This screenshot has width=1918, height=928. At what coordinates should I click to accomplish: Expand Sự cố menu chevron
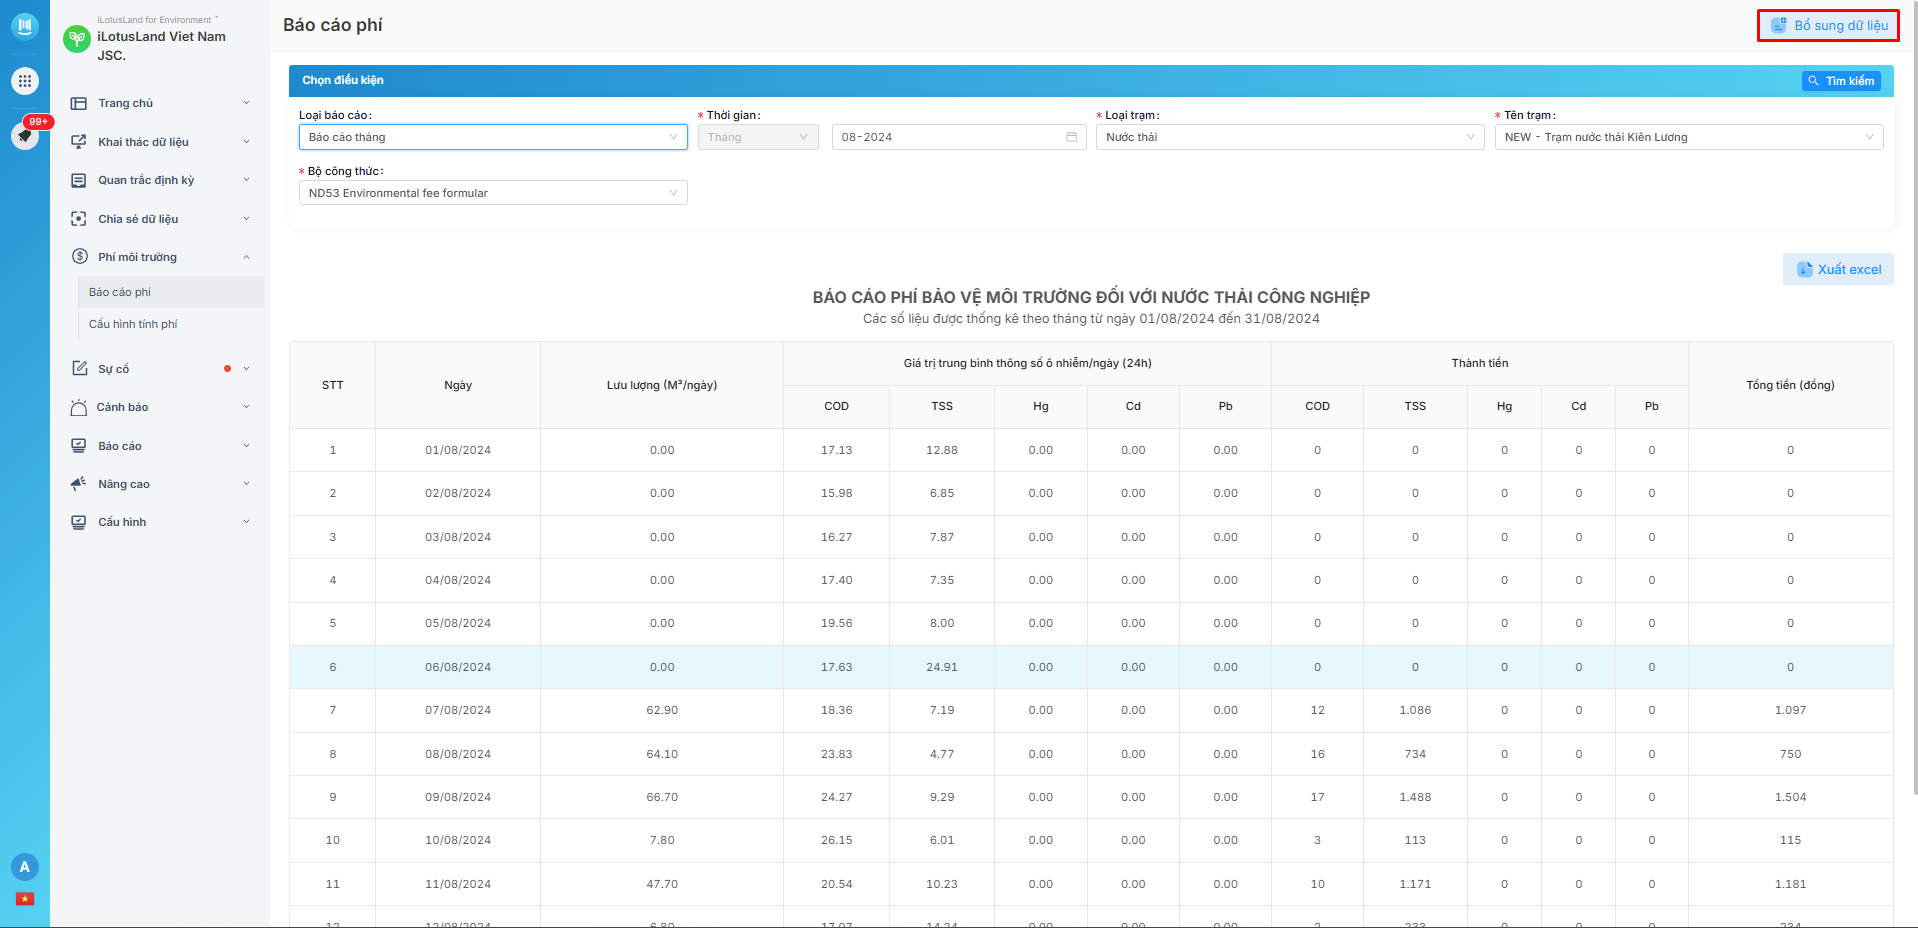click(x=246, y=369)
